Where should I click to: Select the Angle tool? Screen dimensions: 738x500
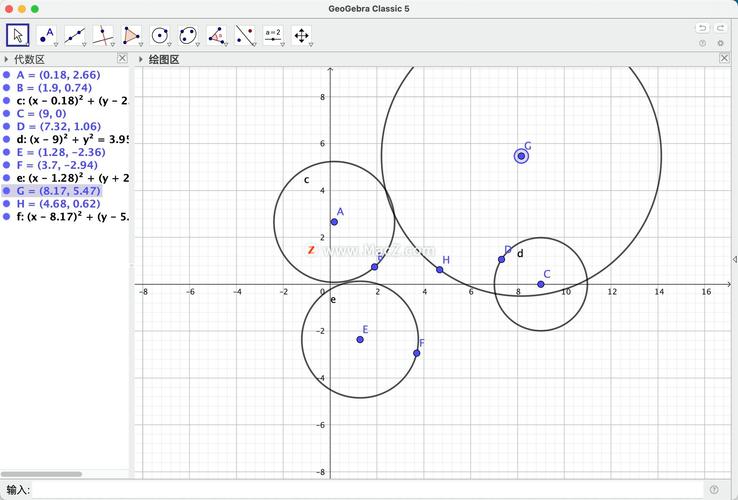[217, 35]
